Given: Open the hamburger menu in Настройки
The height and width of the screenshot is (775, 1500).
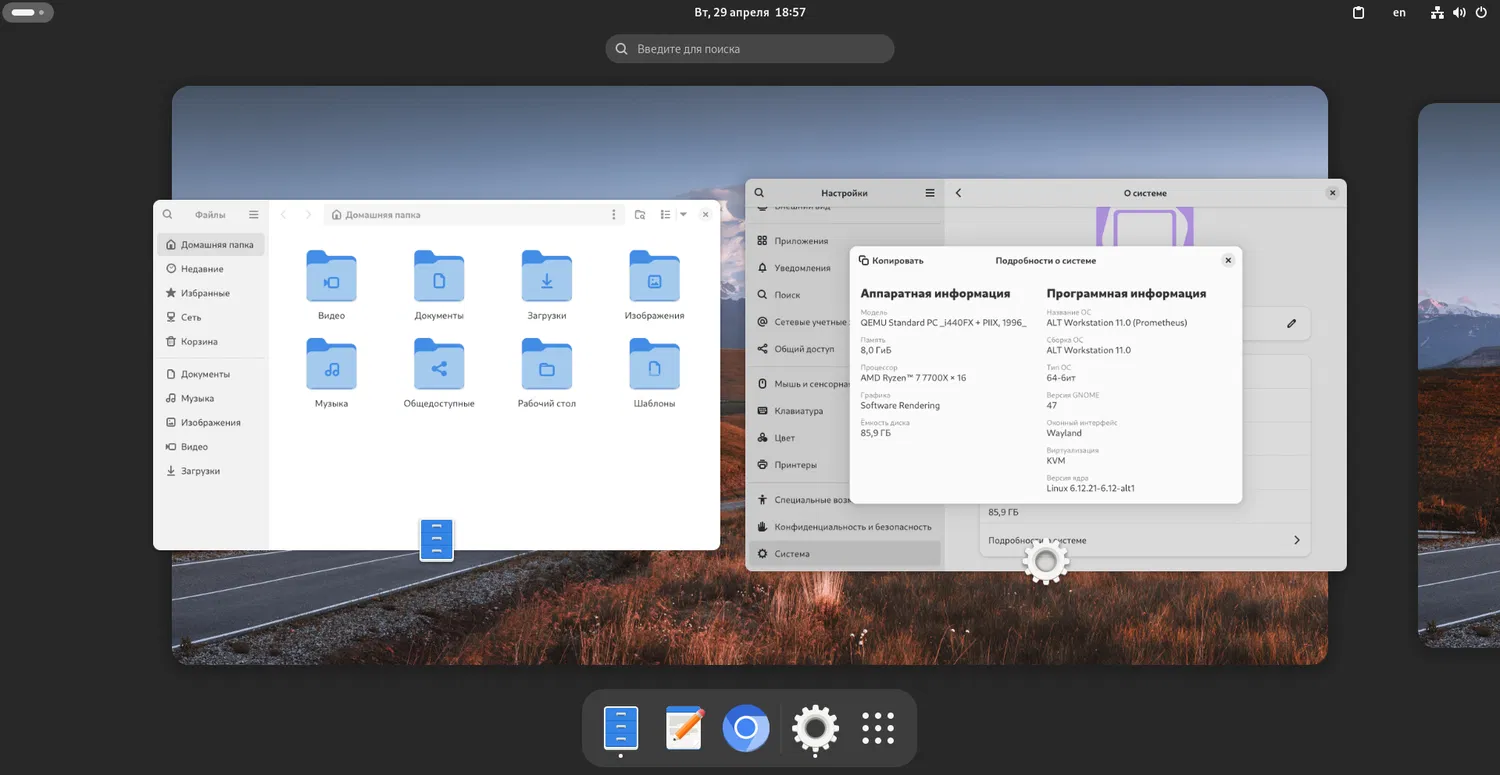Looking at the screenshot, I should (930, 193).
